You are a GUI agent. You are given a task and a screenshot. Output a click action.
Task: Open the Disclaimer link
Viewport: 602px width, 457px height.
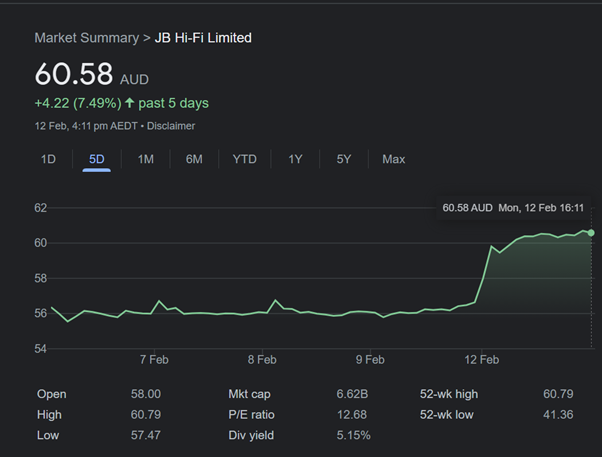171,126
